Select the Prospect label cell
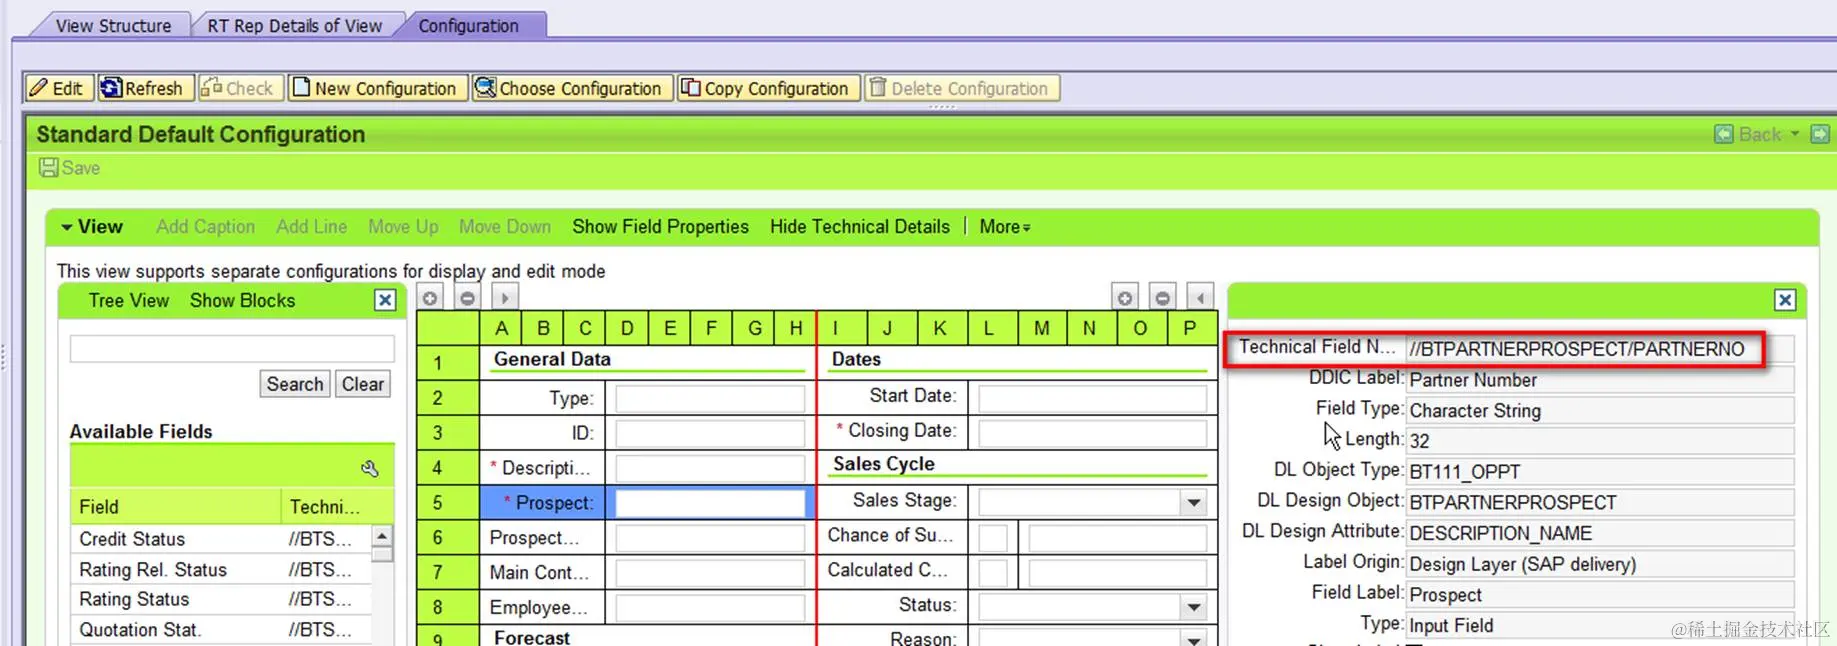This screenshot has width=1837, height=646. [x=543, y=503]
